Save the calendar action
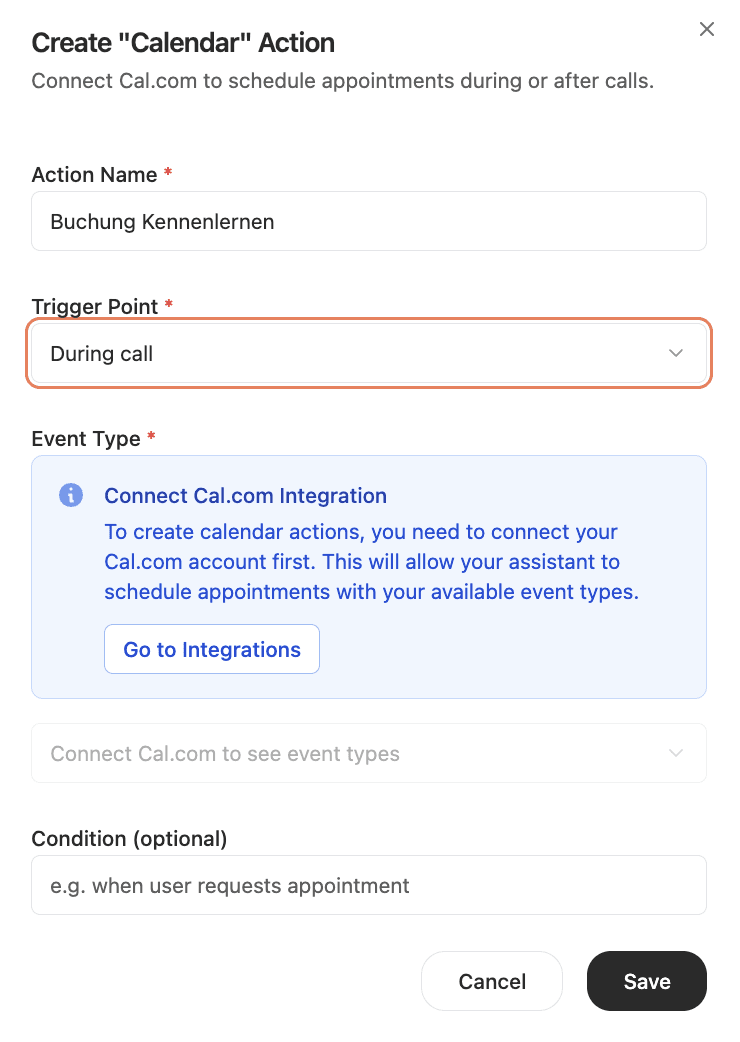740x1042 pixels. click(x=646, y=981)
